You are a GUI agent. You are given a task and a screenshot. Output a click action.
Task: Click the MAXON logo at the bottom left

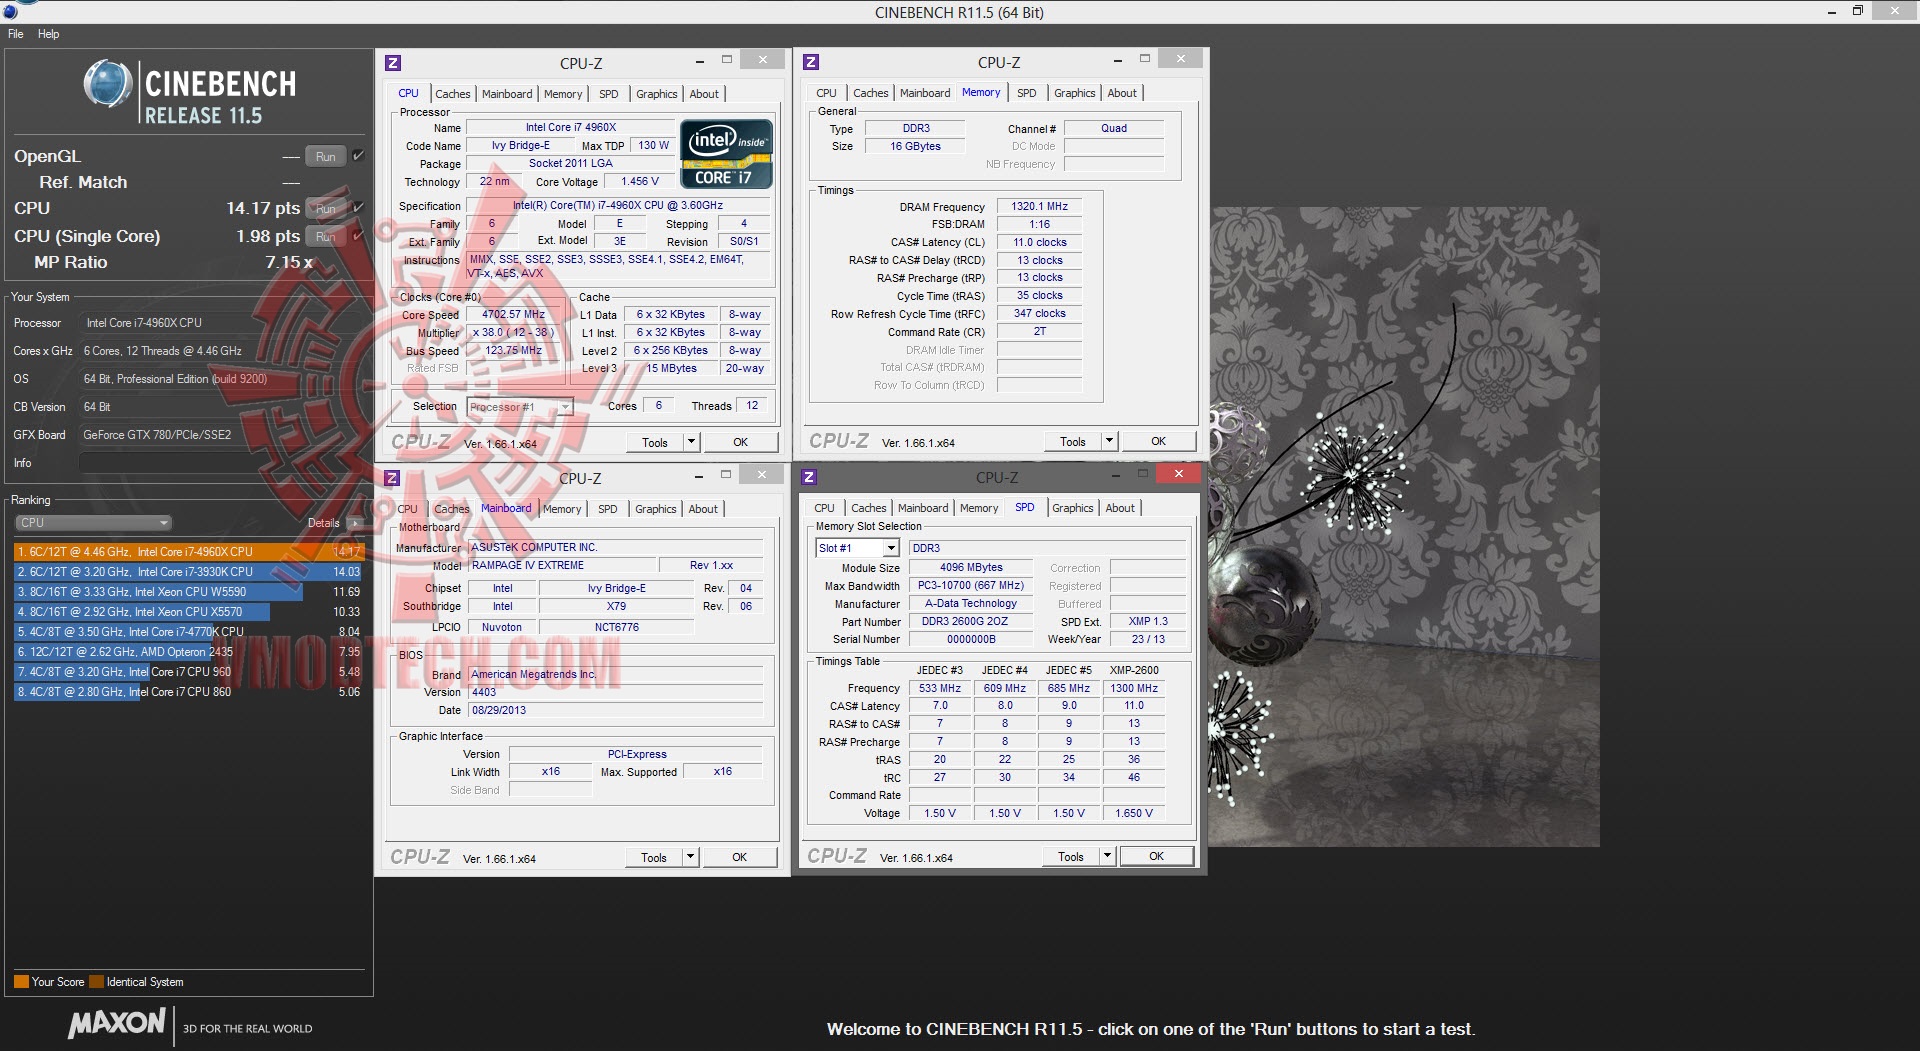(x=116, y=1023)
